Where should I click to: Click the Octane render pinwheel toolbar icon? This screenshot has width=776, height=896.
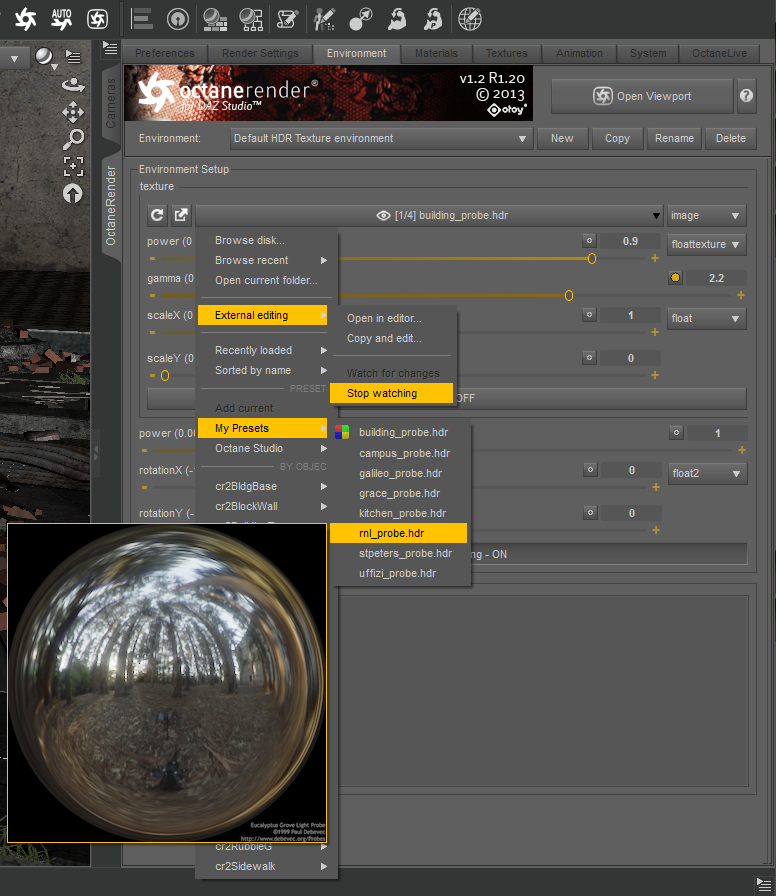[x=26, y=19]
